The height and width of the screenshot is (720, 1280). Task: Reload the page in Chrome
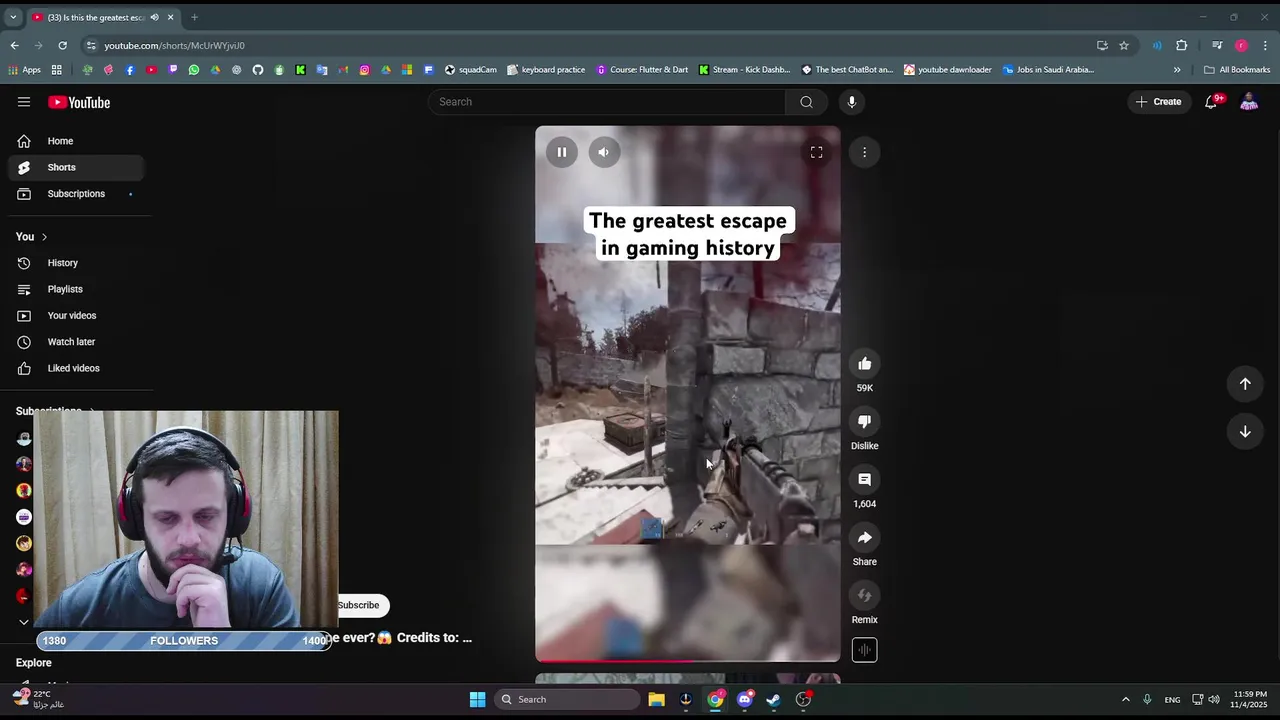(62, 45)
